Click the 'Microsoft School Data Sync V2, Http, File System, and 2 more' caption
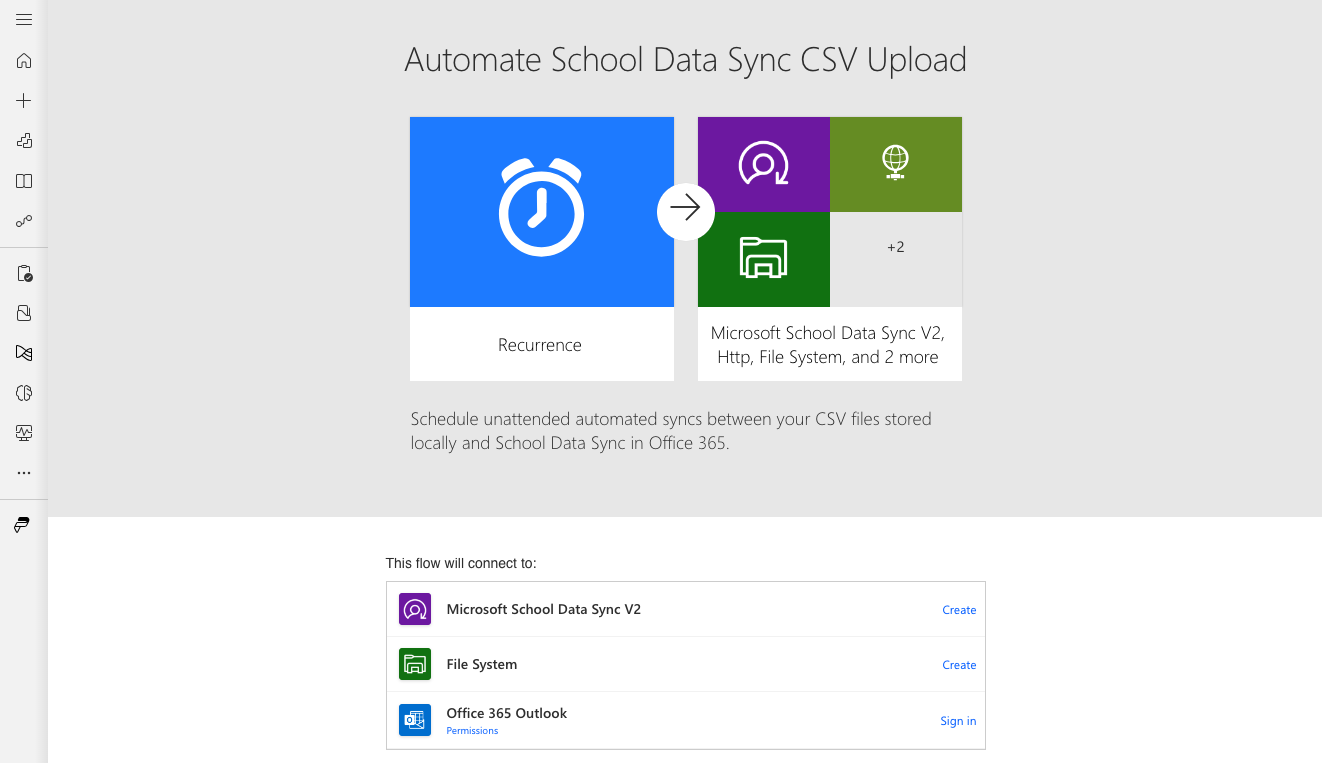 828,345
